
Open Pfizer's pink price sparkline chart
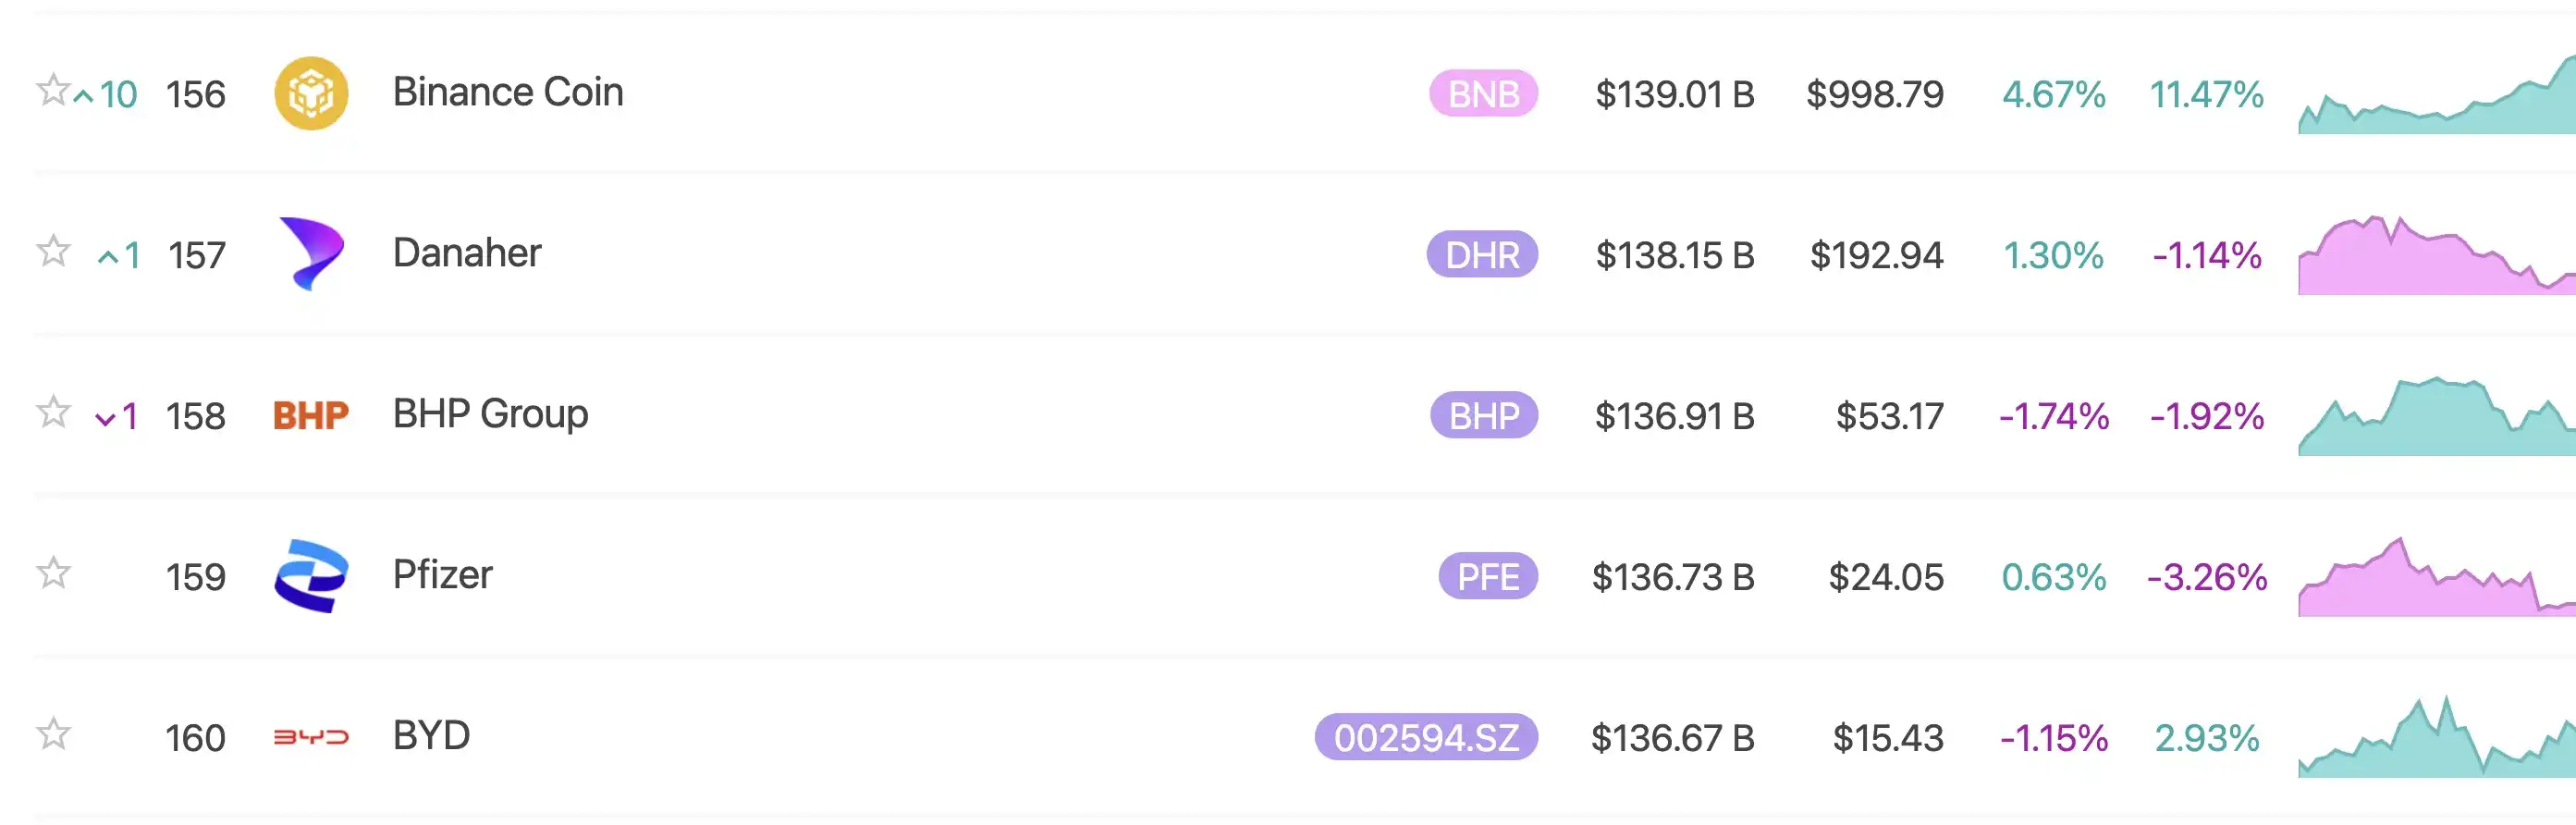pos(2436,580)
